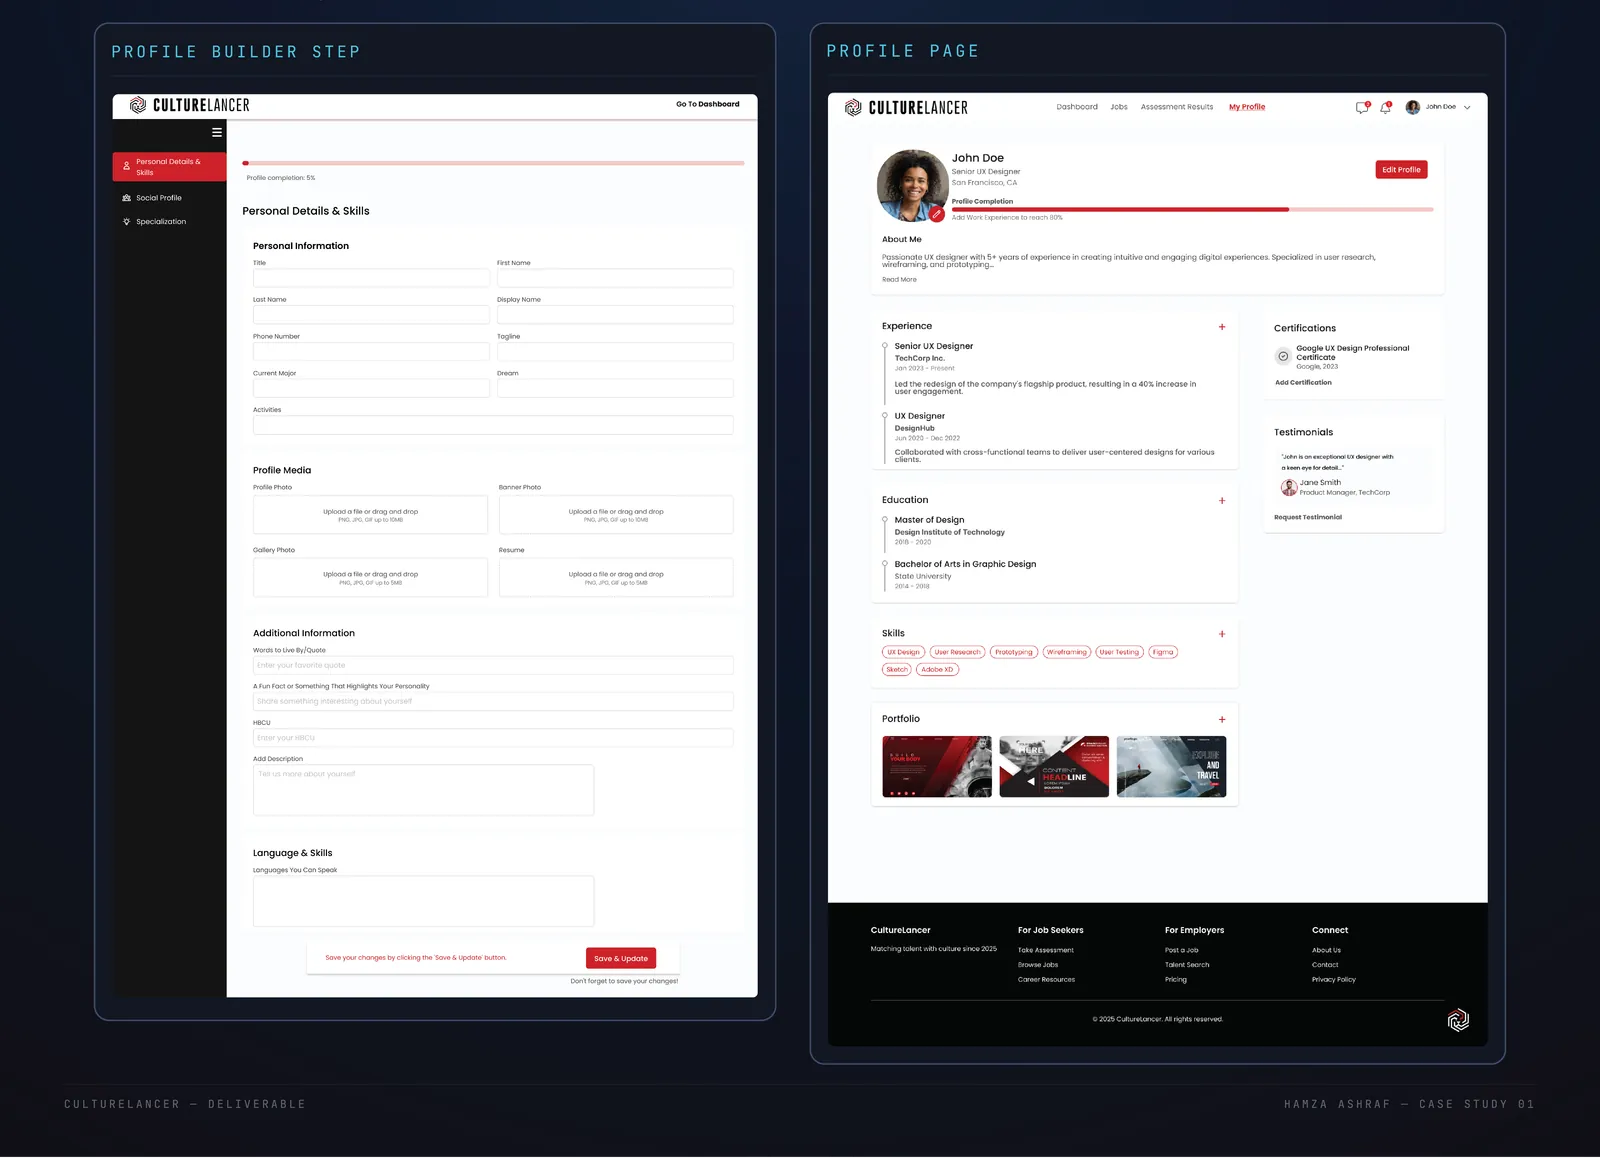Open the notifications bell in profile page header
The image size is (1600, 1158).
[1386, 107]
